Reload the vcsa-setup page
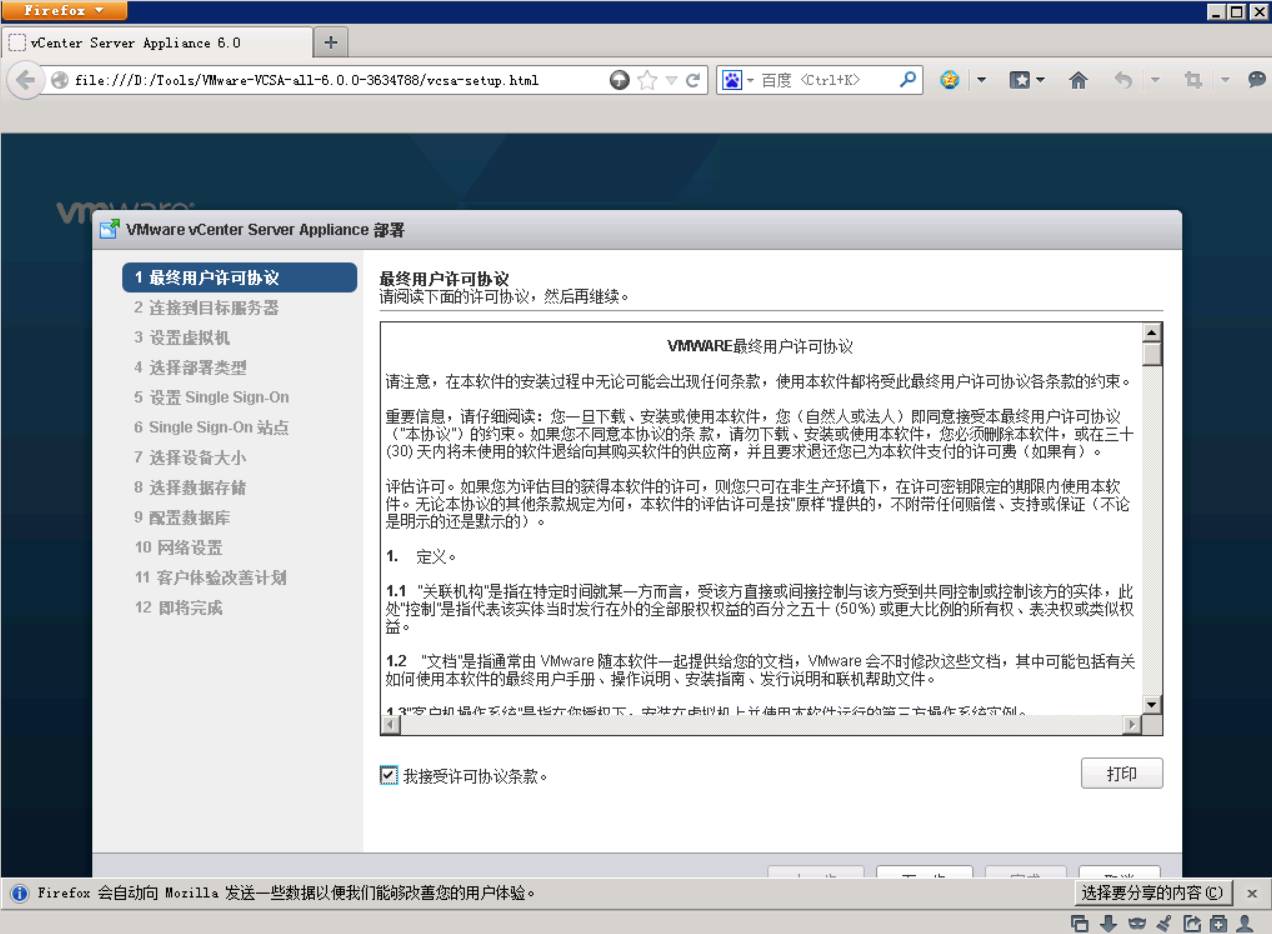This screenshot has width=1272, height=934. click(x=692, y=80)
